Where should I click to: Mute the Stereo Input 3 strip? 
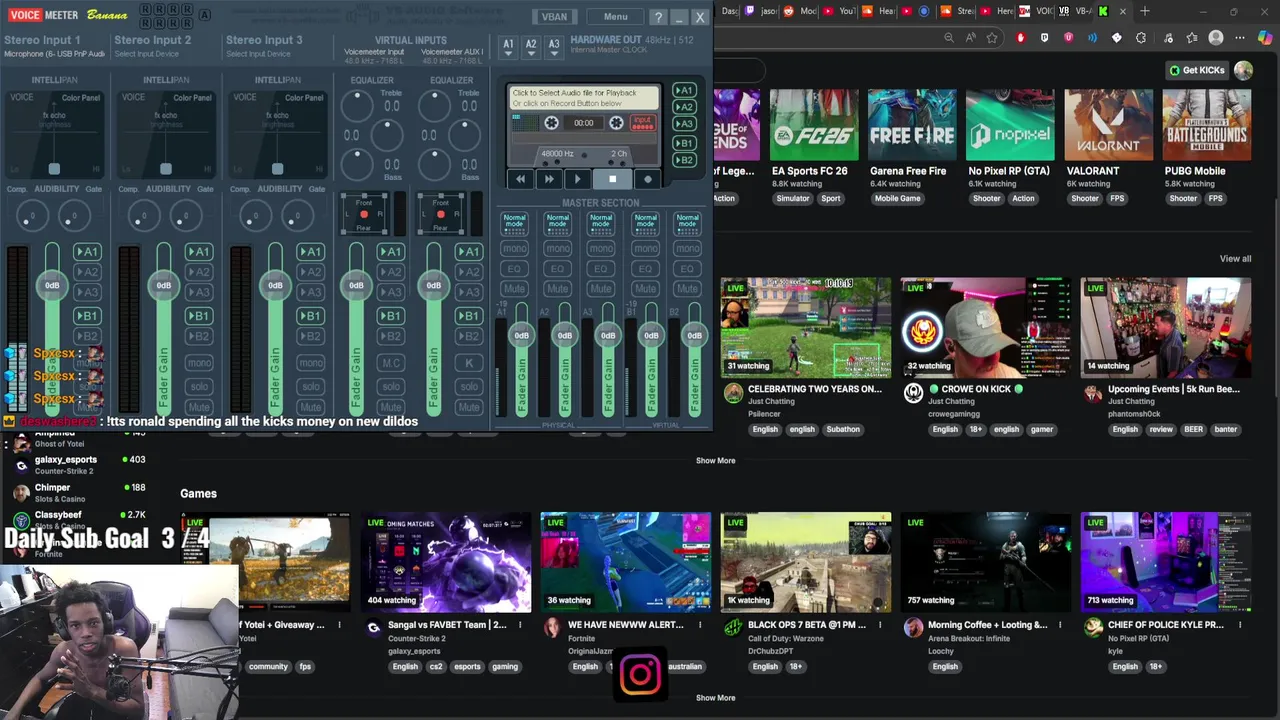pos(311,407)
